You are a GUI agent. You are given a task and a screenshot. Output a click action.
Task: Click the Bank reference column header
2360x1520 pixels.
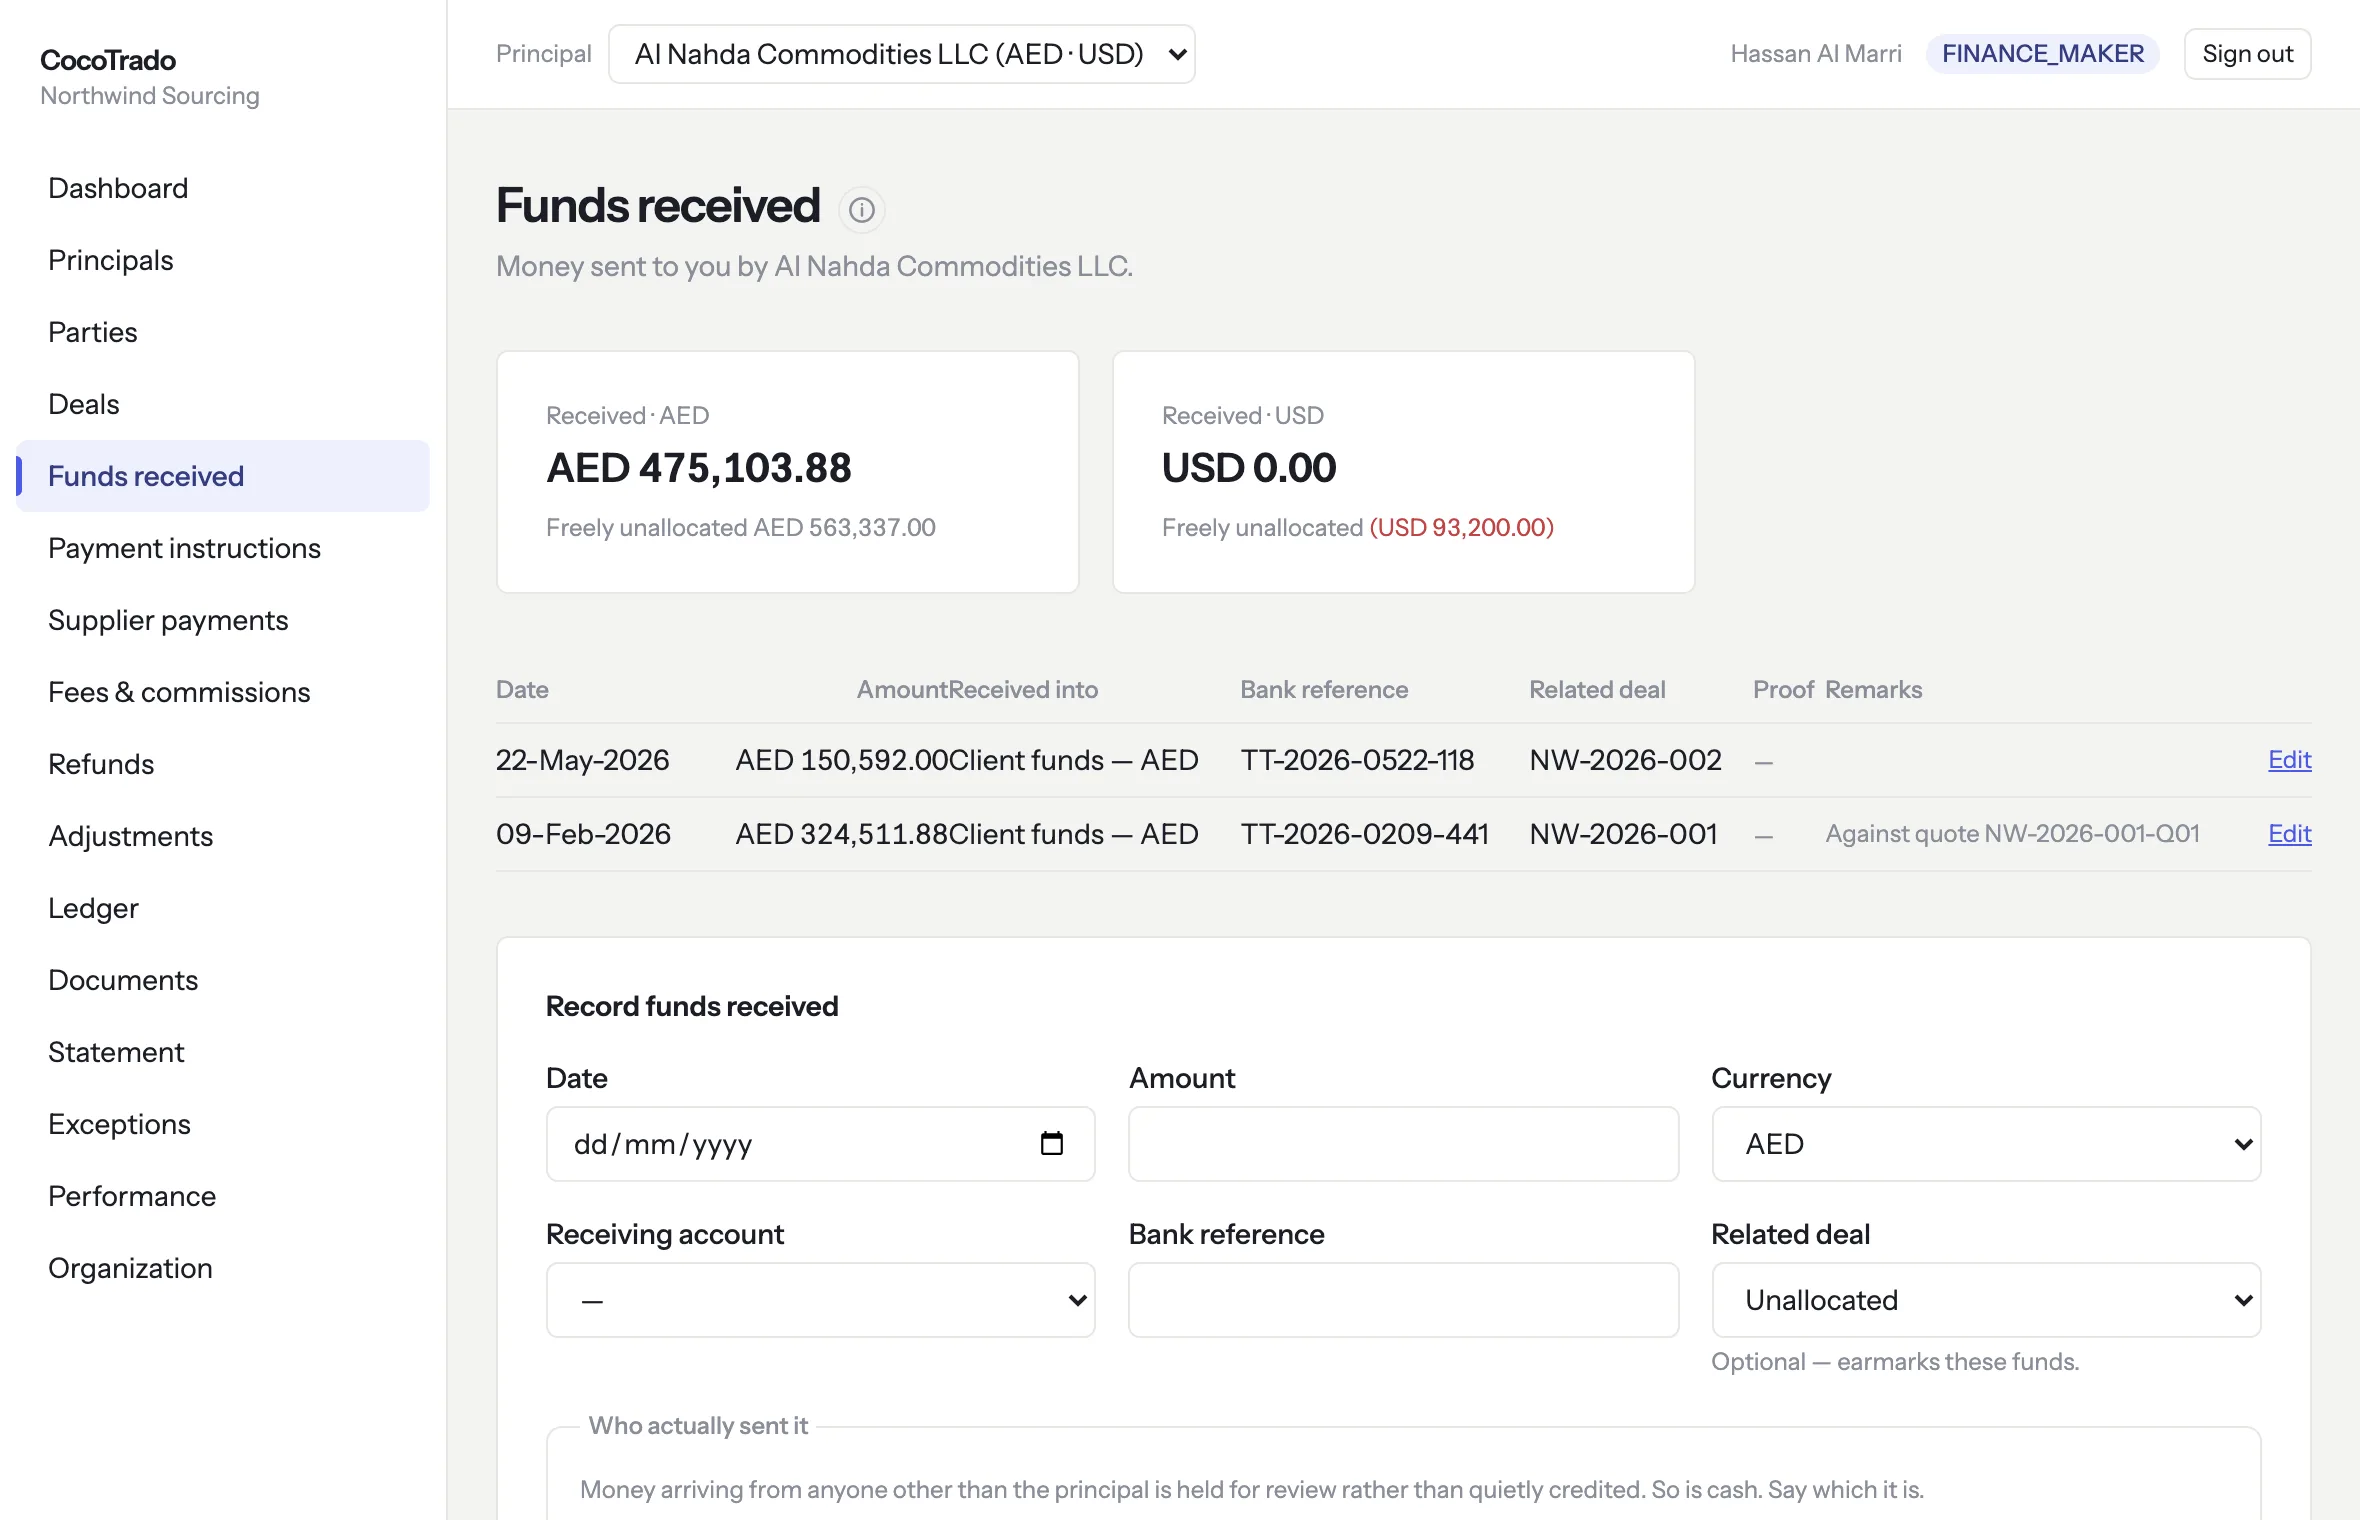1324,690
